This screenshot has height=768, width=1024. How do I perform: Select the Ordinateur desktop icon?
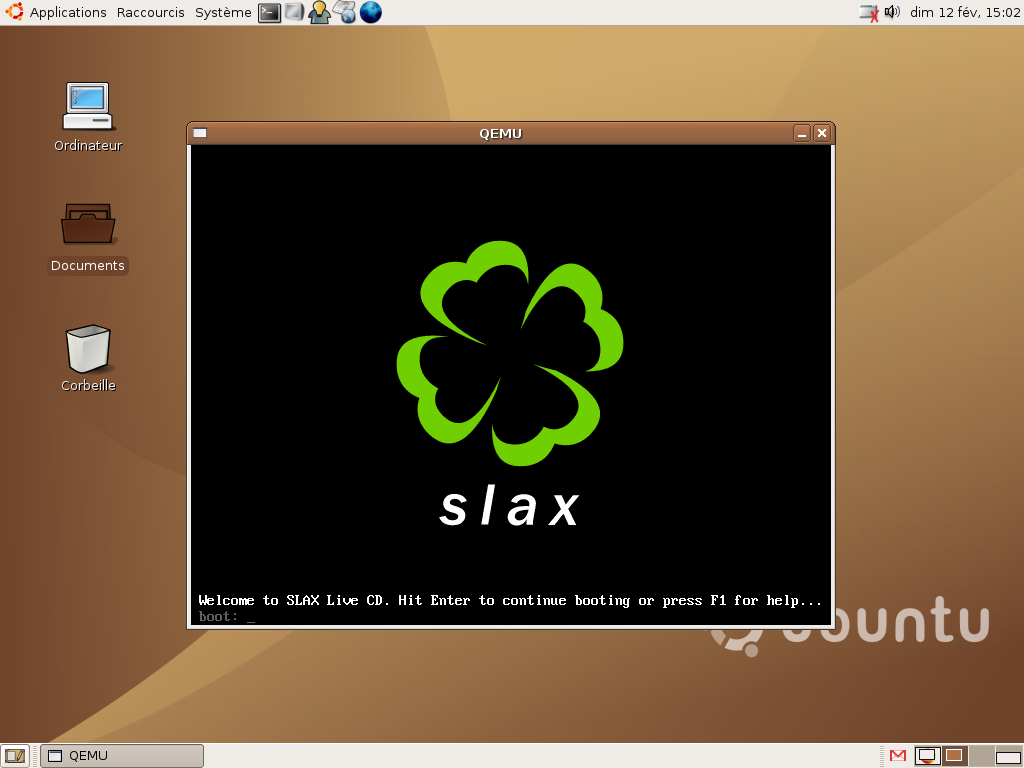(x=88, y=118)
